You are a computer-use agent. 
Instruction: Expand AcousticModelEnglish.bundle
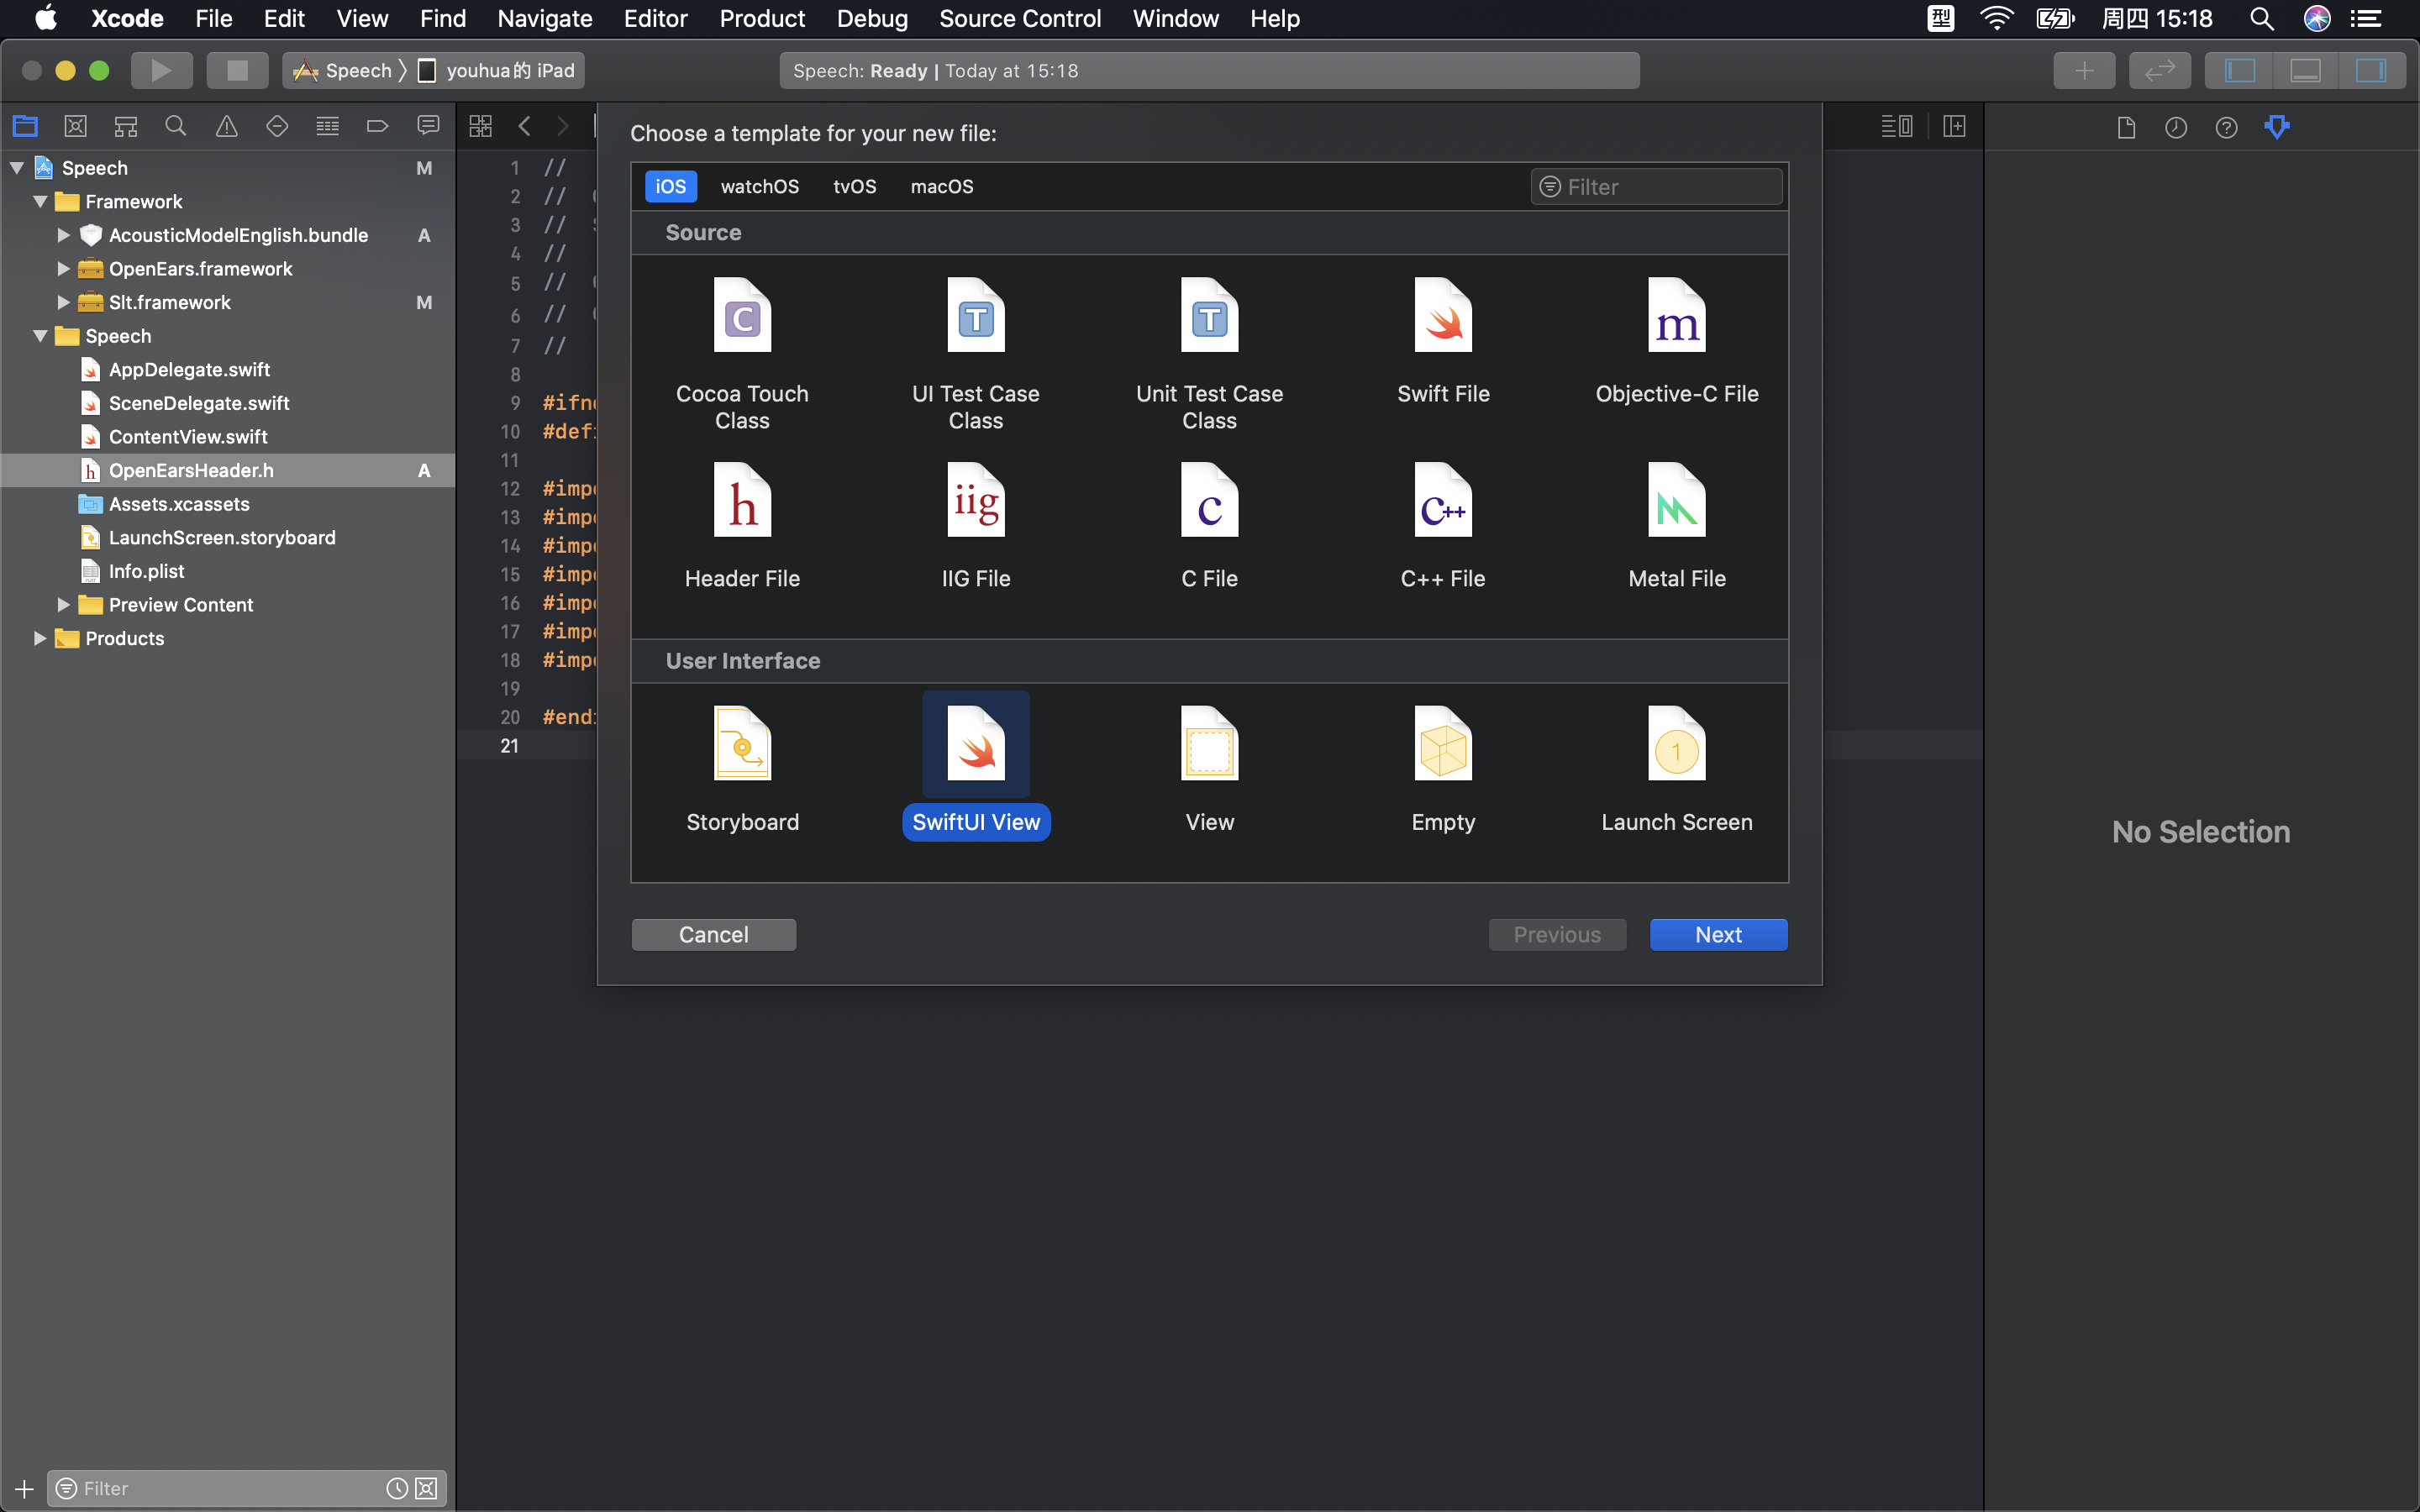63,235
